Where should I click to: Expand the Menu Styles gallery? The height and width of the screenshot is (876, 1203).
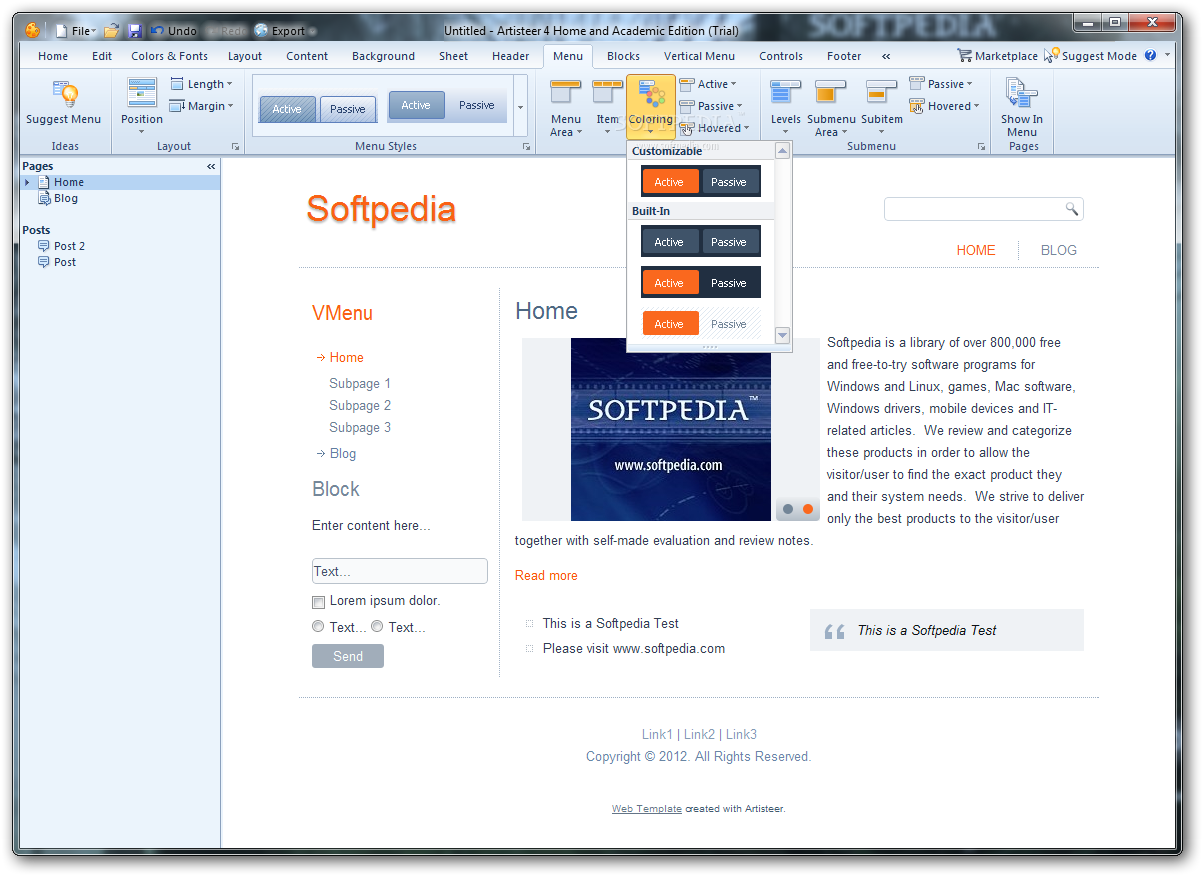pyautogui.click(x=520, y=106)
